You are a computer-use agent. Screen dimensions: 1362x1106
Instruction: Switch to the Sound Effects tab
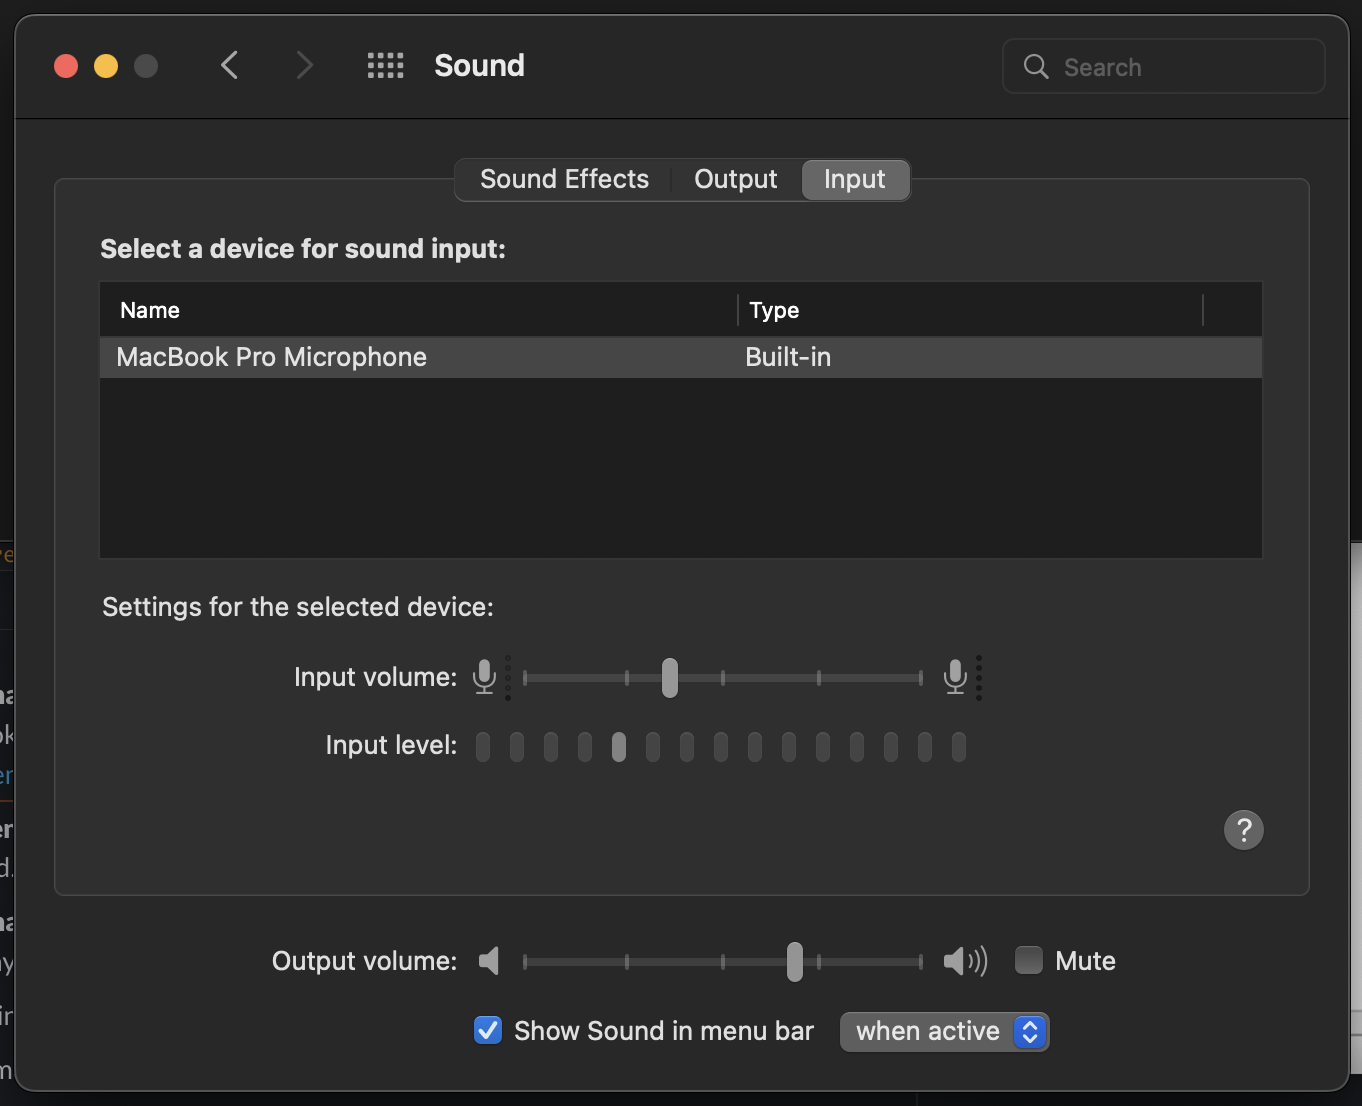coord(564,179)
